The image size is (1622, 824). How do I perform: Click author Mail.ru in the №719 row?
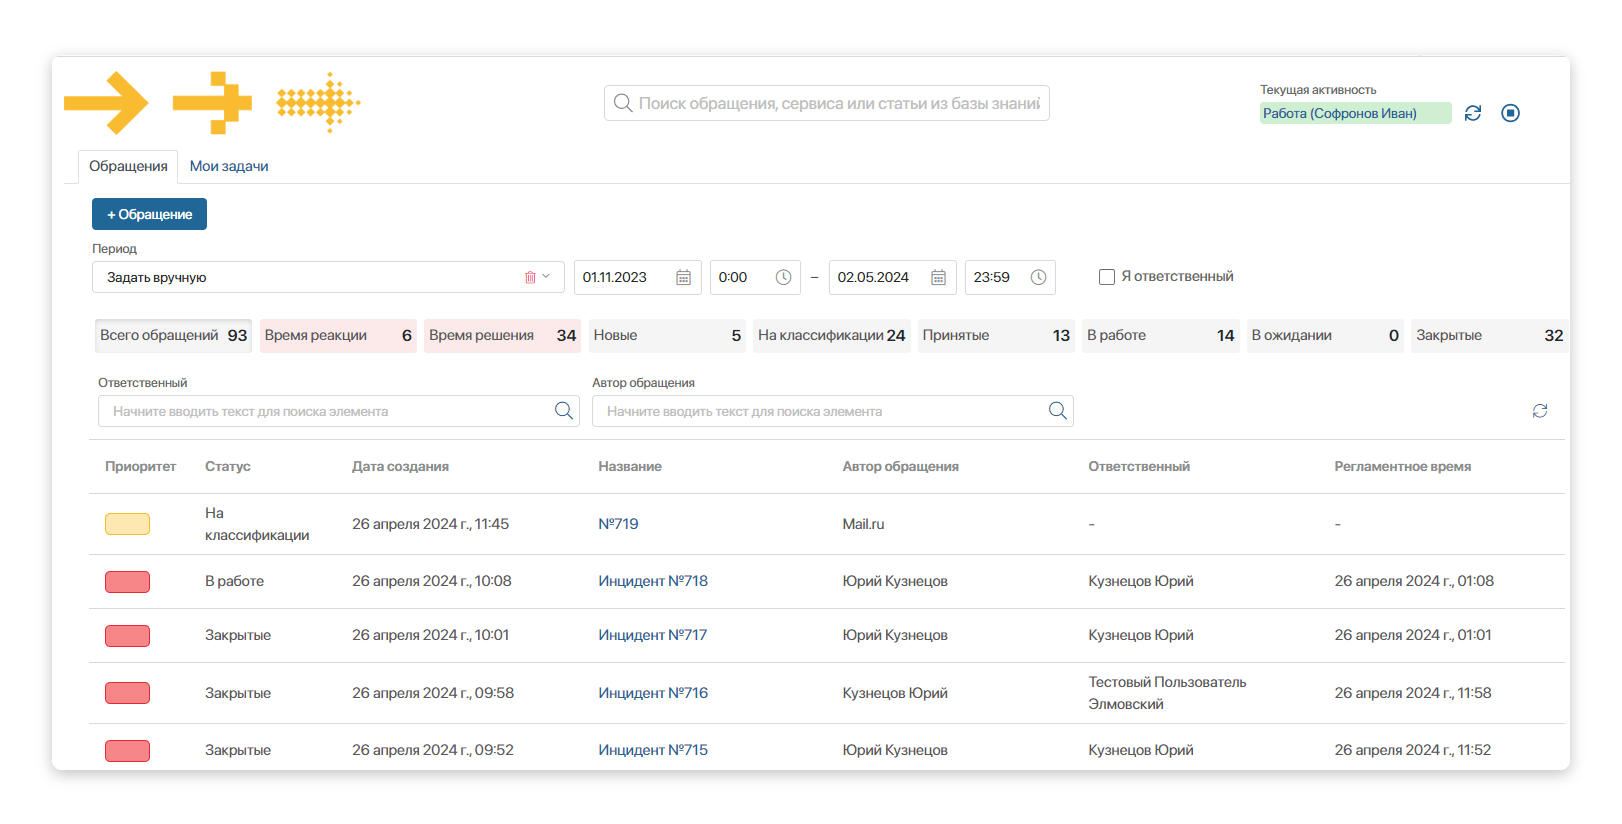pos(863,524)
